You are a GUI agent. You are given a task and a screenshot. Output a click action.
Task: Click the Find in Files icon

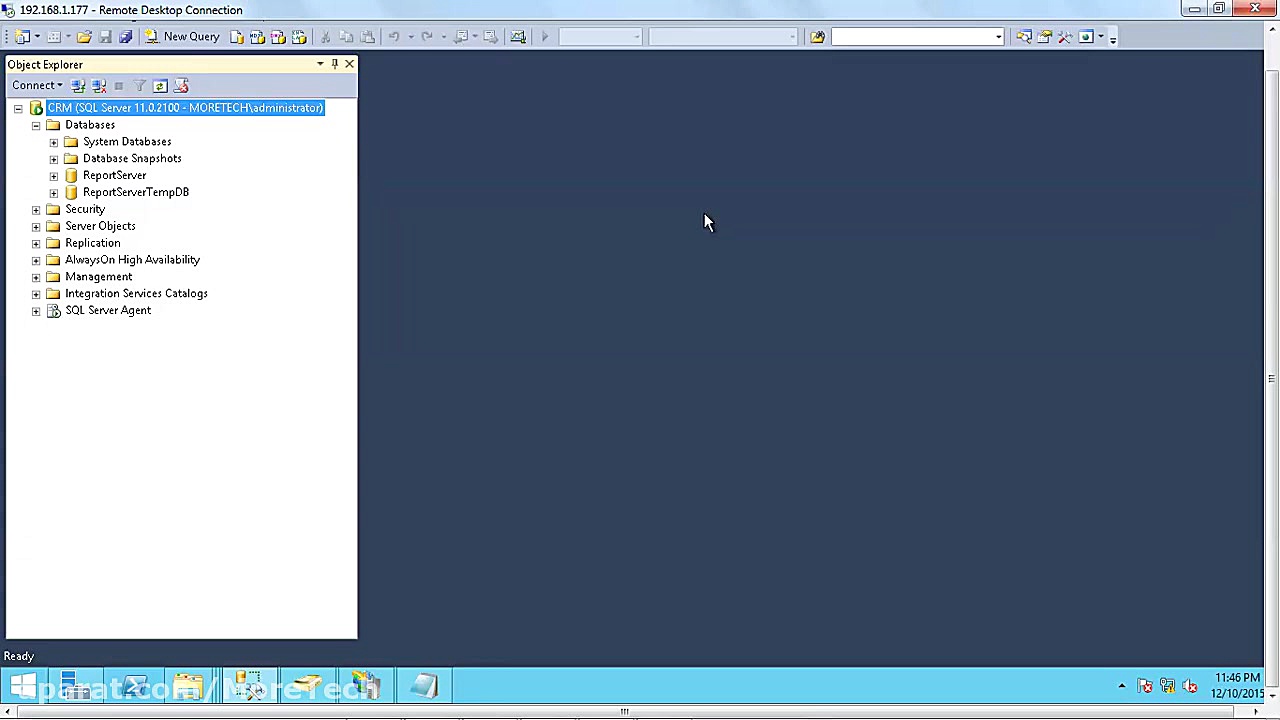(817, 37)
